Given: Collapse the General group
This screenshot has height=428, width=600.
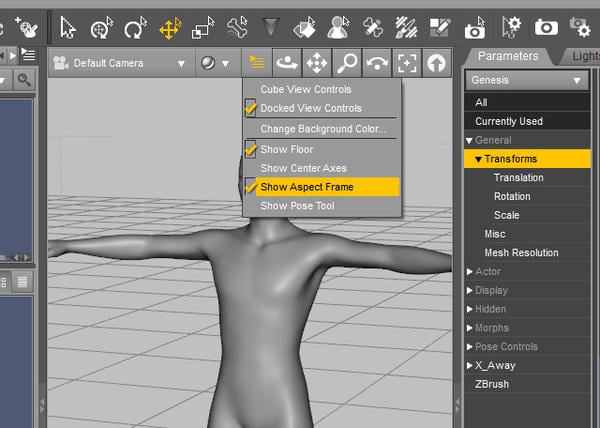Looking at the screenshot, I should [470, 141].
